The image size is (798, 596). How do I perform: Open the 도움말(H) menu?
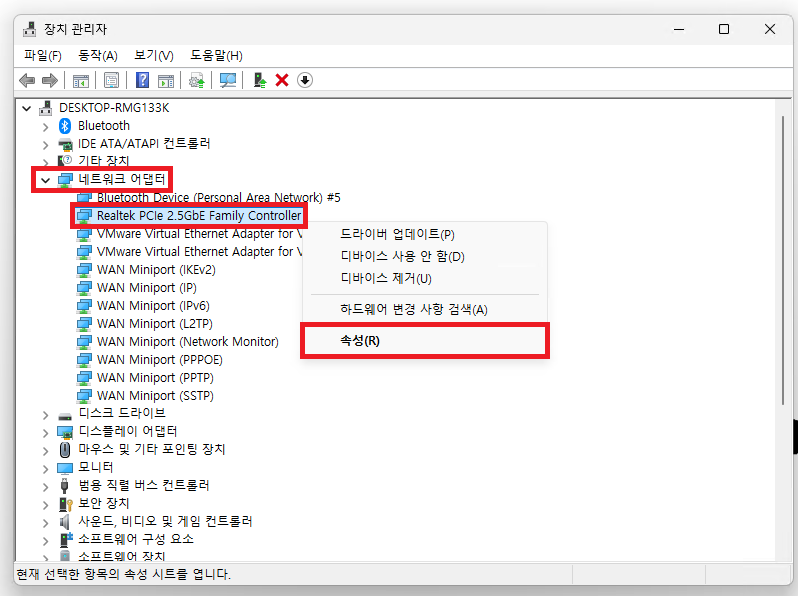(x=216, y=55)
